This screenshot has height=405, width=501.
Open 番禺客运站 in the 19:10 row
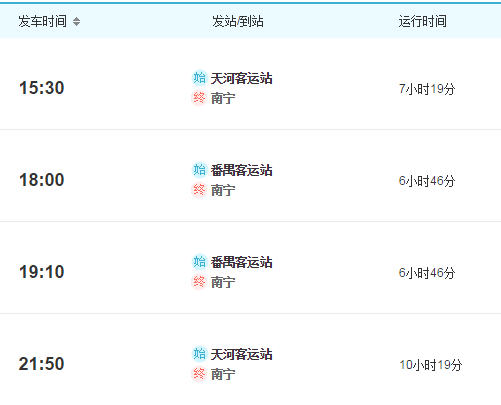(x=242, y=263)
